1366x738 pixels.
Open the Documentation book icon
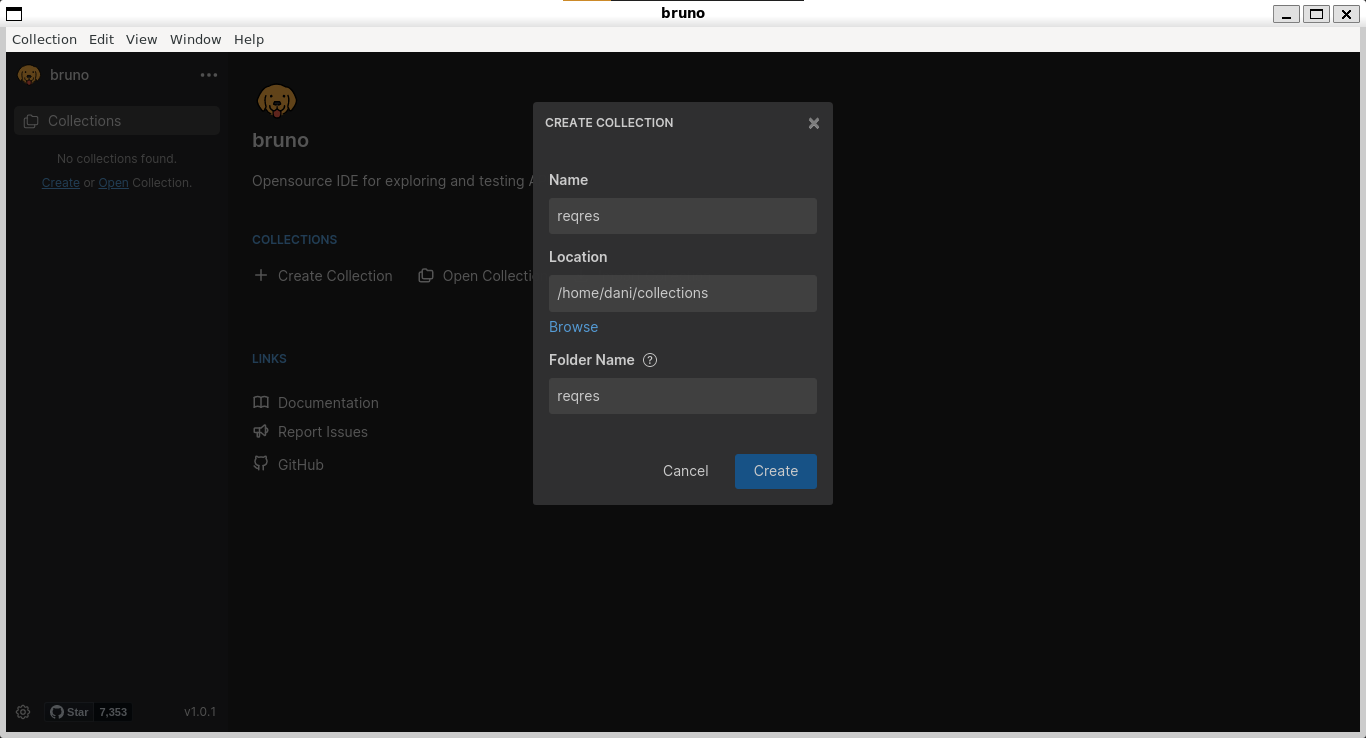pyautogui.click(x=261, y=402)
